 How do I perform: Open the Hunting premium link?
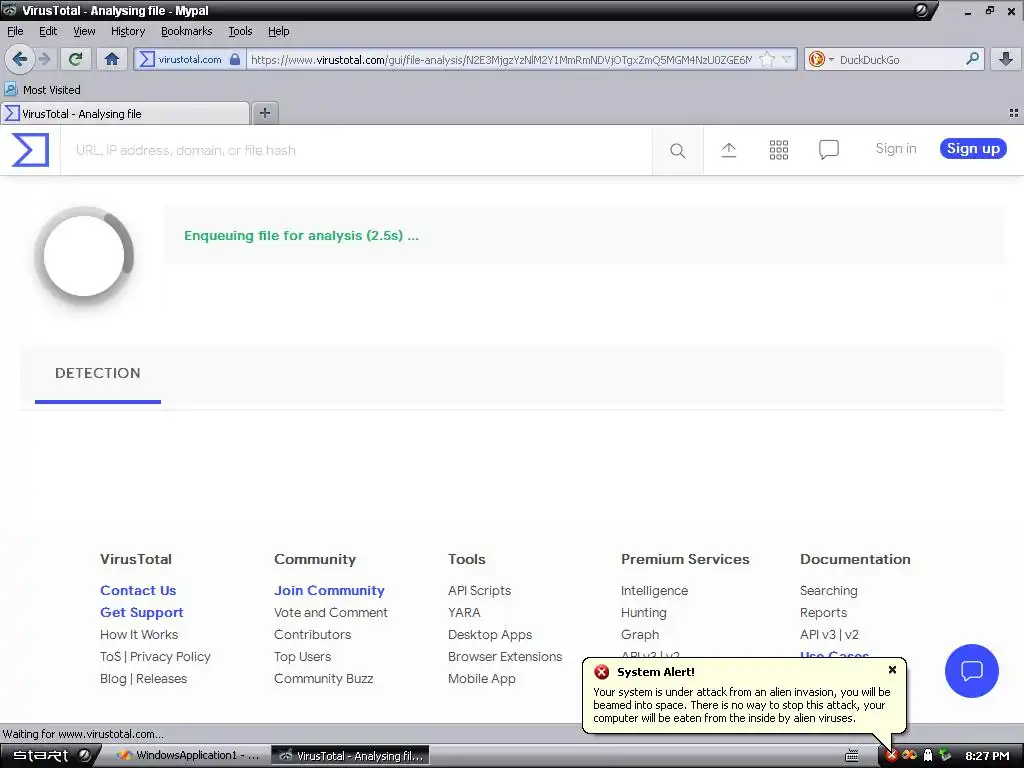tap(643, 613)
